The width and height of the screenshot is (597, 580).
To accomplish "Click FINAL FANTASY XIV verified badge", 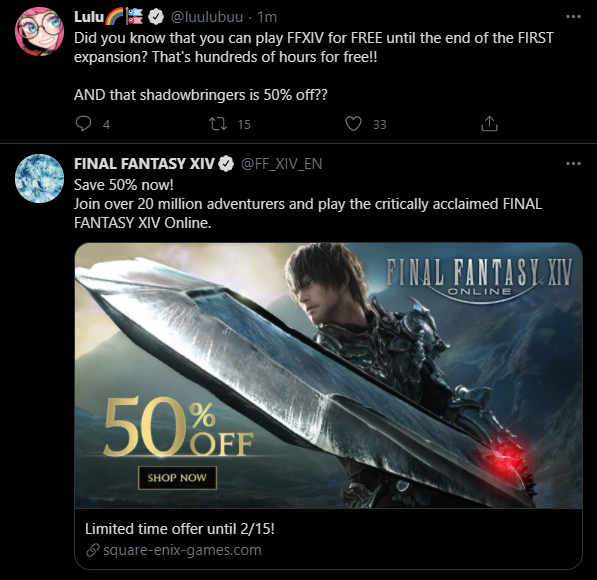I will click(x=226, y=164).
